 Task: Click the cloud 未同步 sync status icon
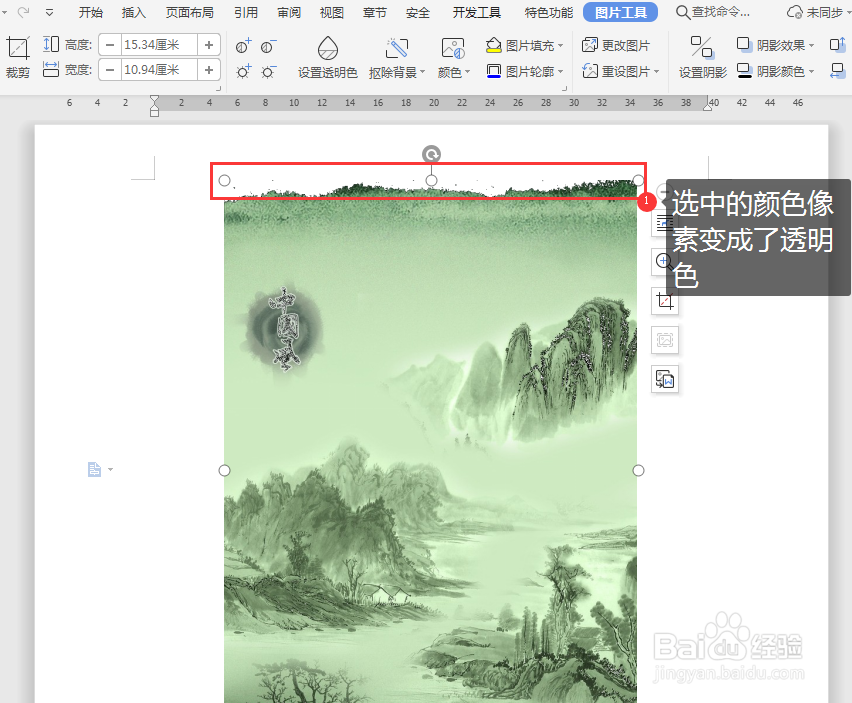pos(794,12)
